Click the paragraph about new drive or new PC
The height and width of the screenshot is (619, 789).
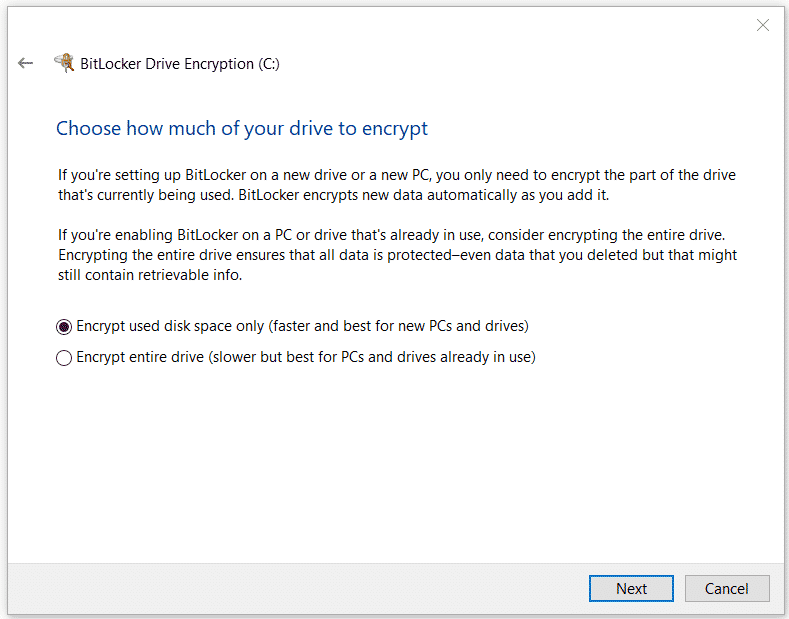397,185
